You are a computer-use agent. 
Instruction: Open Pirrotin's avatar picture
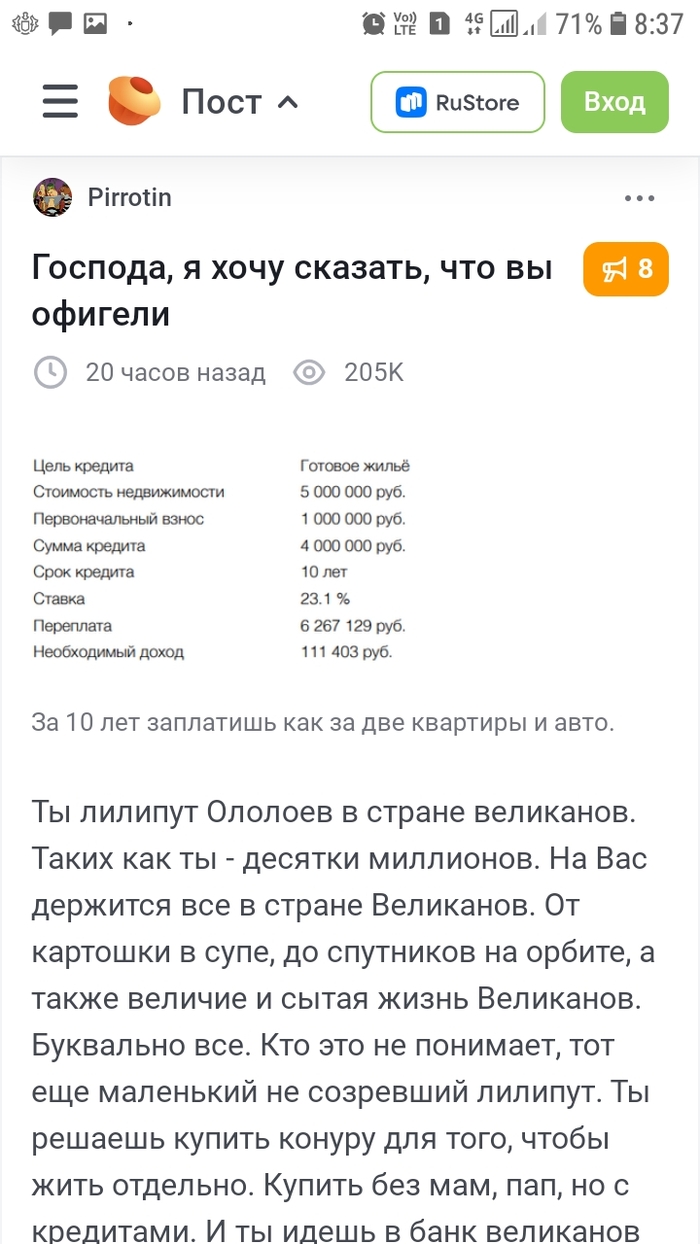pos(53,198)
